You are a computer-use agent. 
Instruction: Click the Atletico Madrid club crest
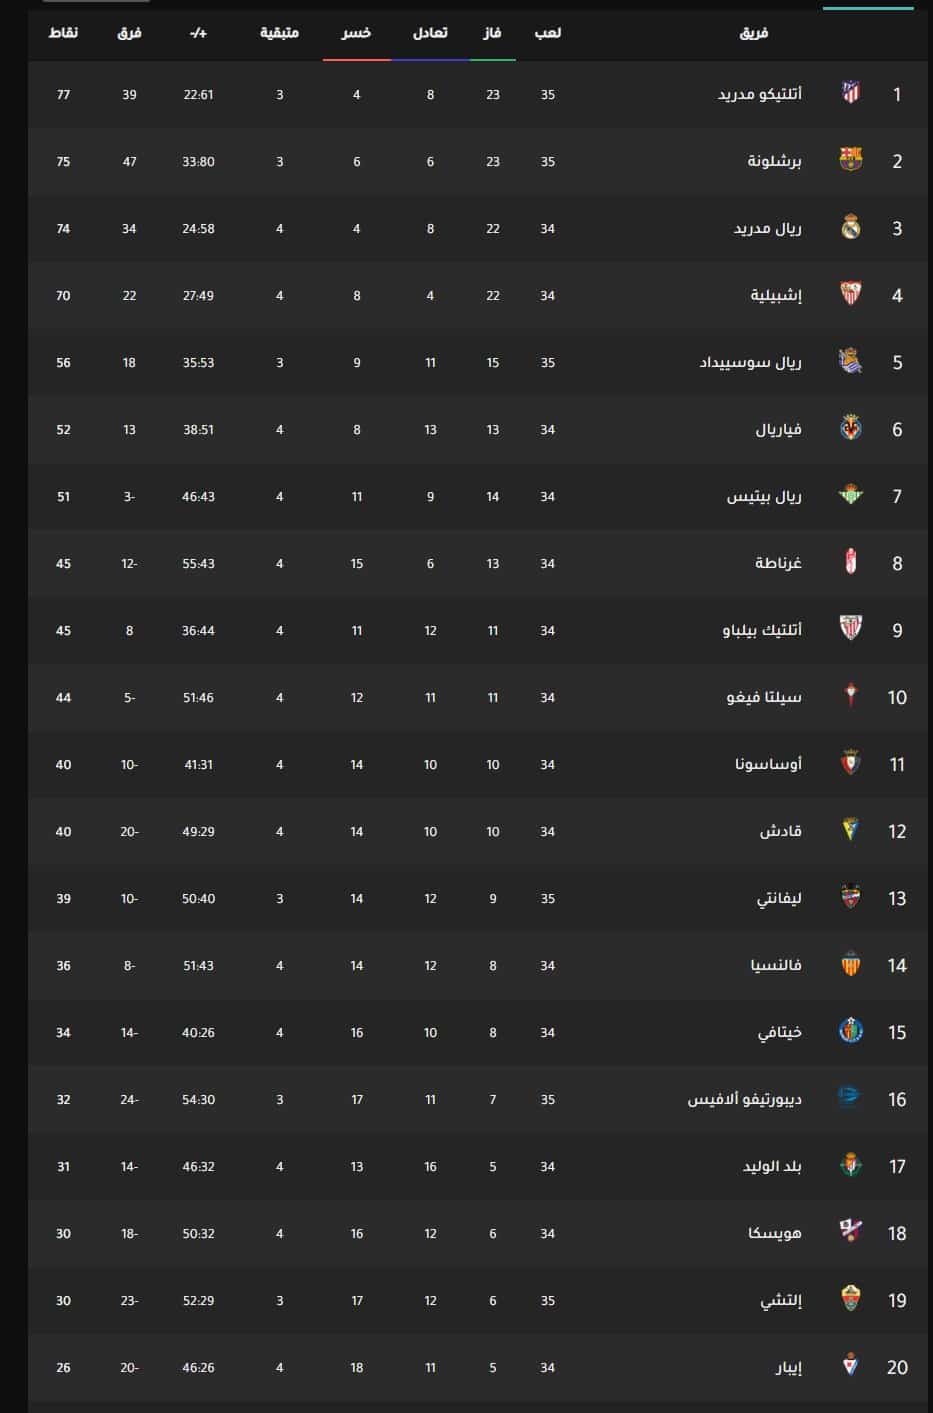click(851, 93)
